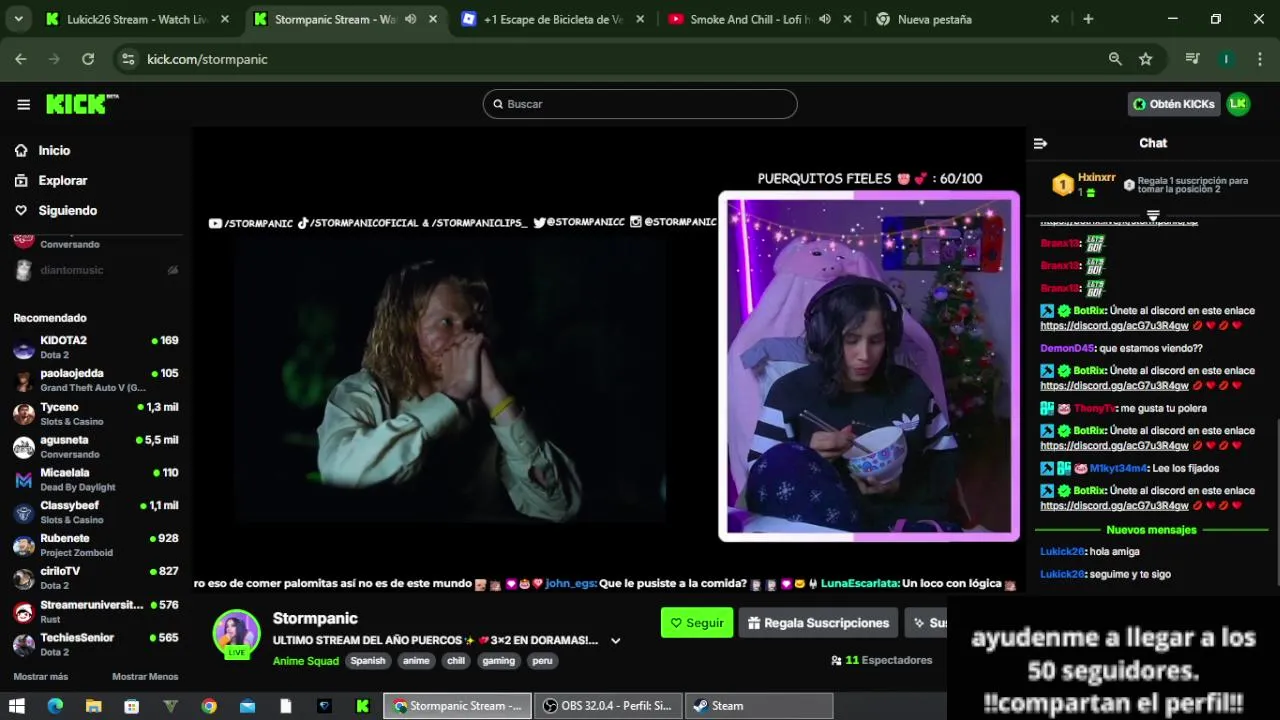Click the Chrome back arrow
This screenshot has width=1280, height=720.
21,59
